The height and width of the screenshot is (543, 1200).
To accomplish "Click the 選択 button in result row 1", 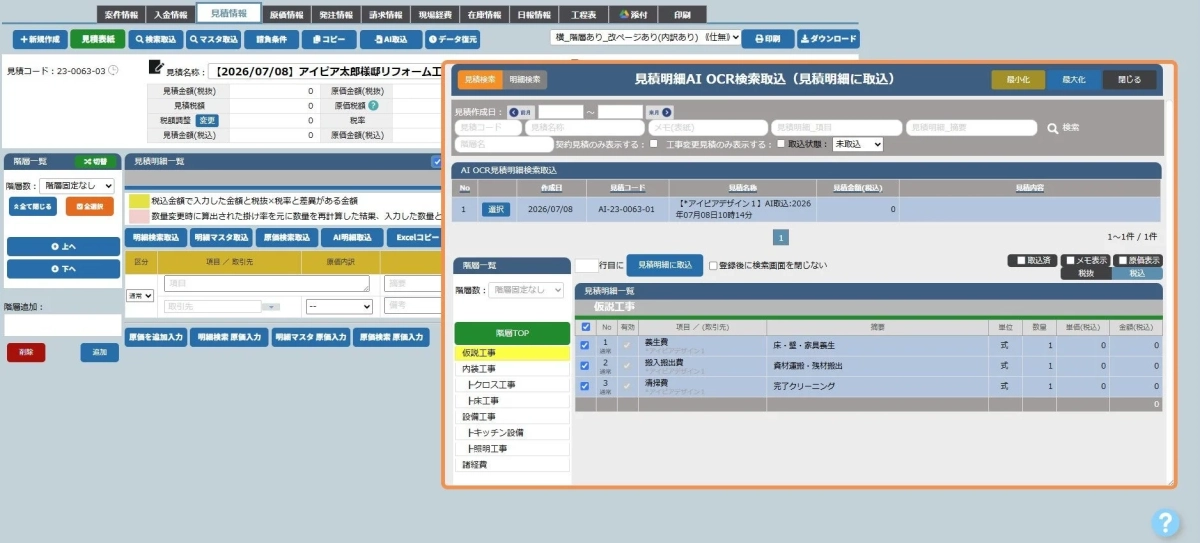I will coord(496,209).
